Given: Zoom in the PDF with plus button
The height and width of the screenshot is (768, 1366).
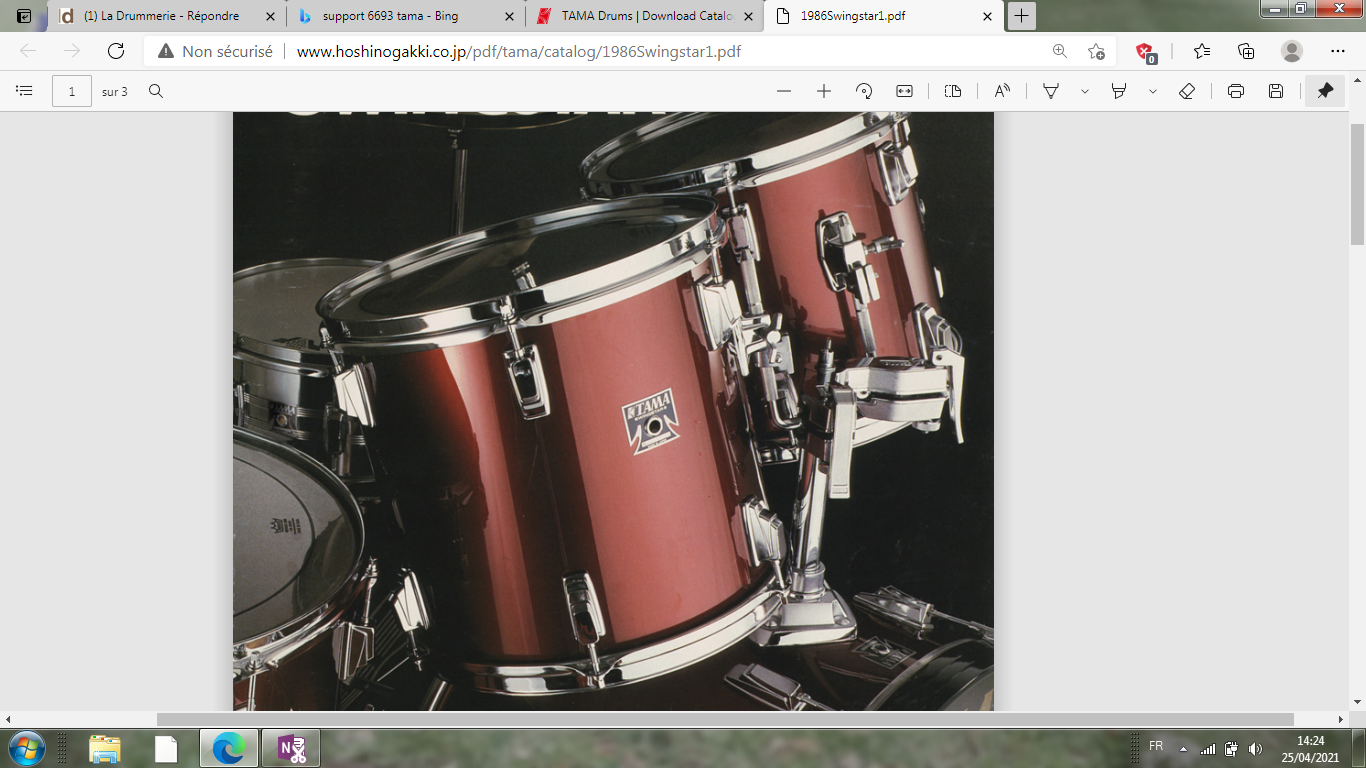Looking at the screenshot, I should tap(824, 91).
